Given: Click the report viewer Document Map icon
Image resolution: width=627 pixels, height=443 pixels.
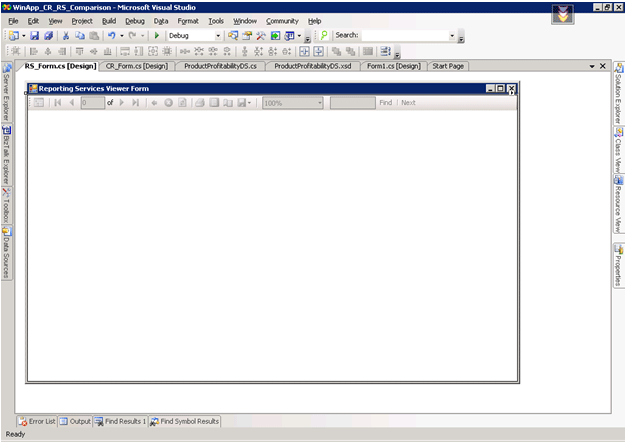Looking at the screenshot, I should click(x=39, y=103).
